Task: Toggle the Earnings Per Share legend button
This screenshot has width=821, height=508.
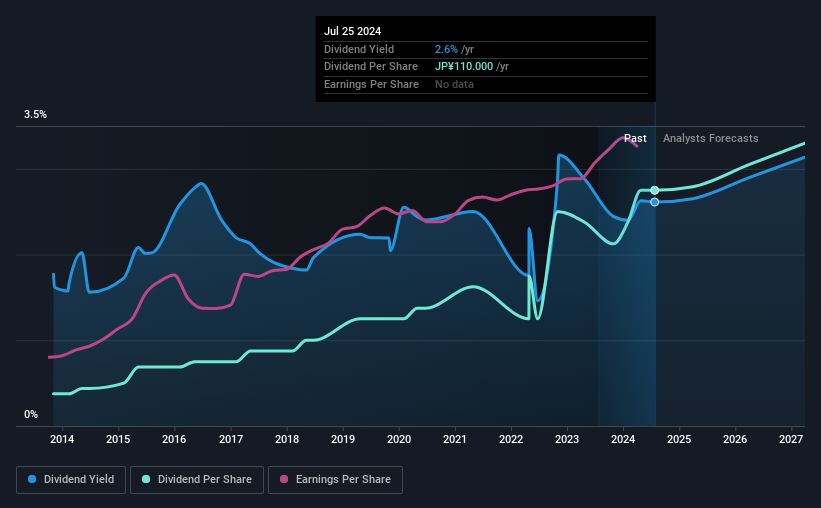Action: pos(335,479)
